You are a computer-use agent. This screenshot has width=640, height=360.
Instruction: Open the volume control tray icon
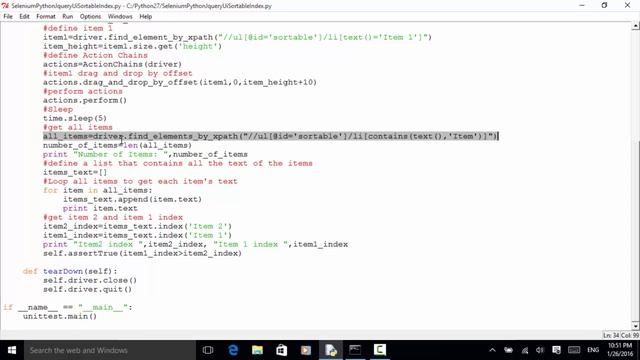[540, 350]
